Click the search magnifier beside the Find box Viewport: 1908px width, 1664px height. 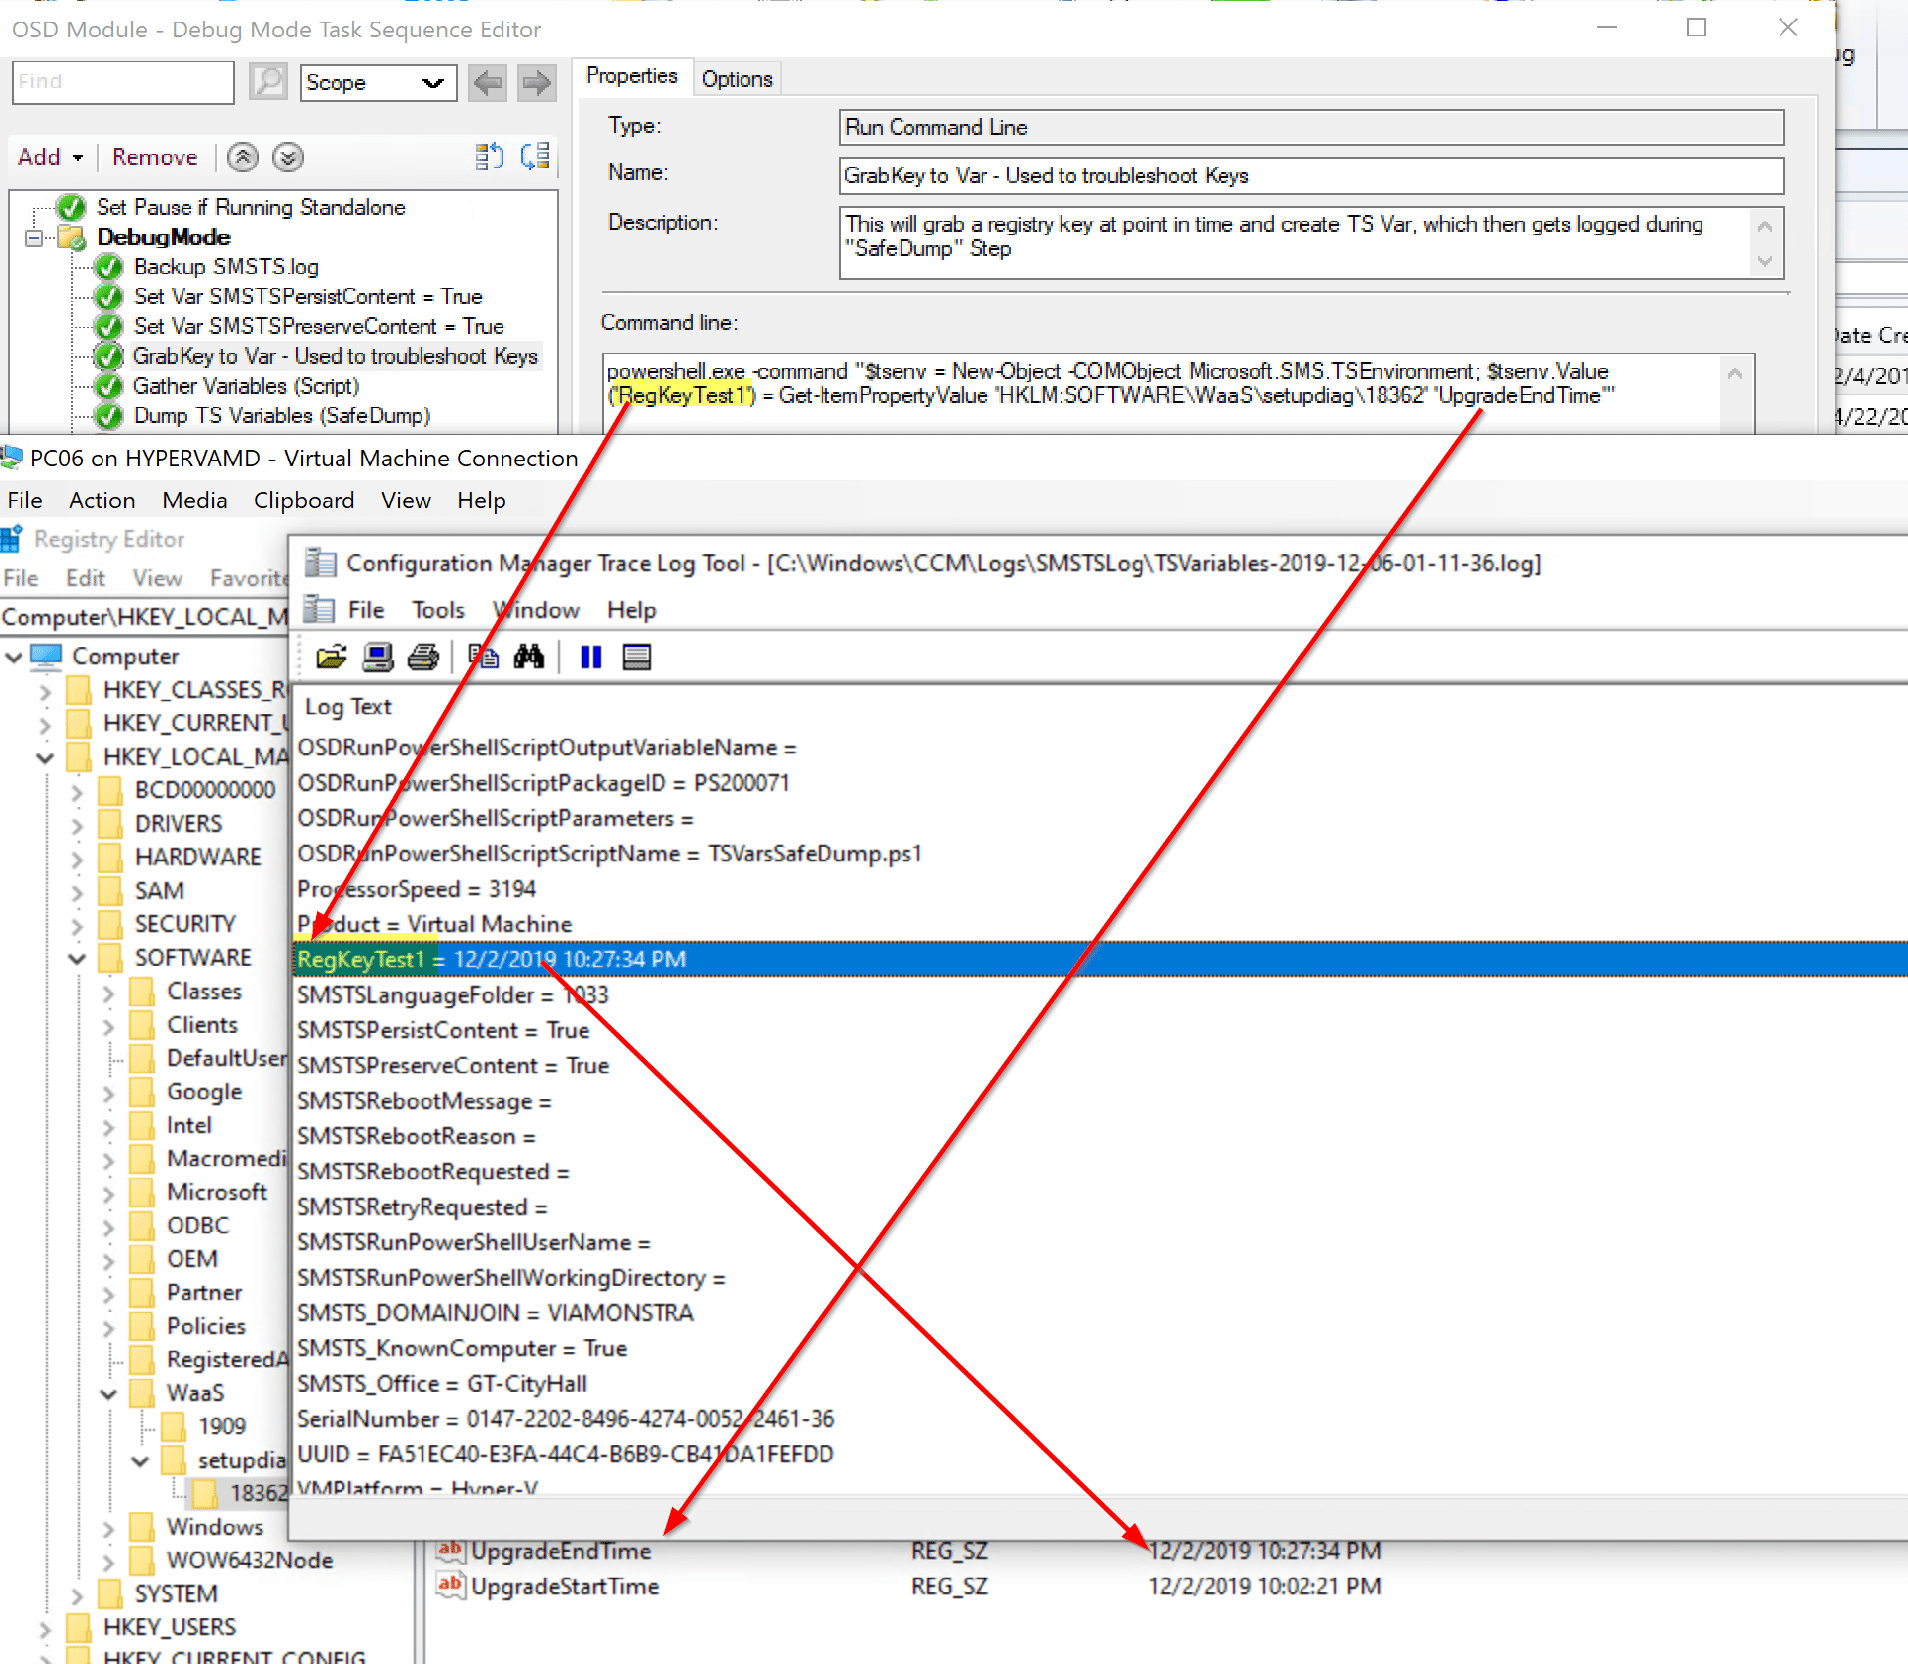pyautogui.click(x=267, y=82)
